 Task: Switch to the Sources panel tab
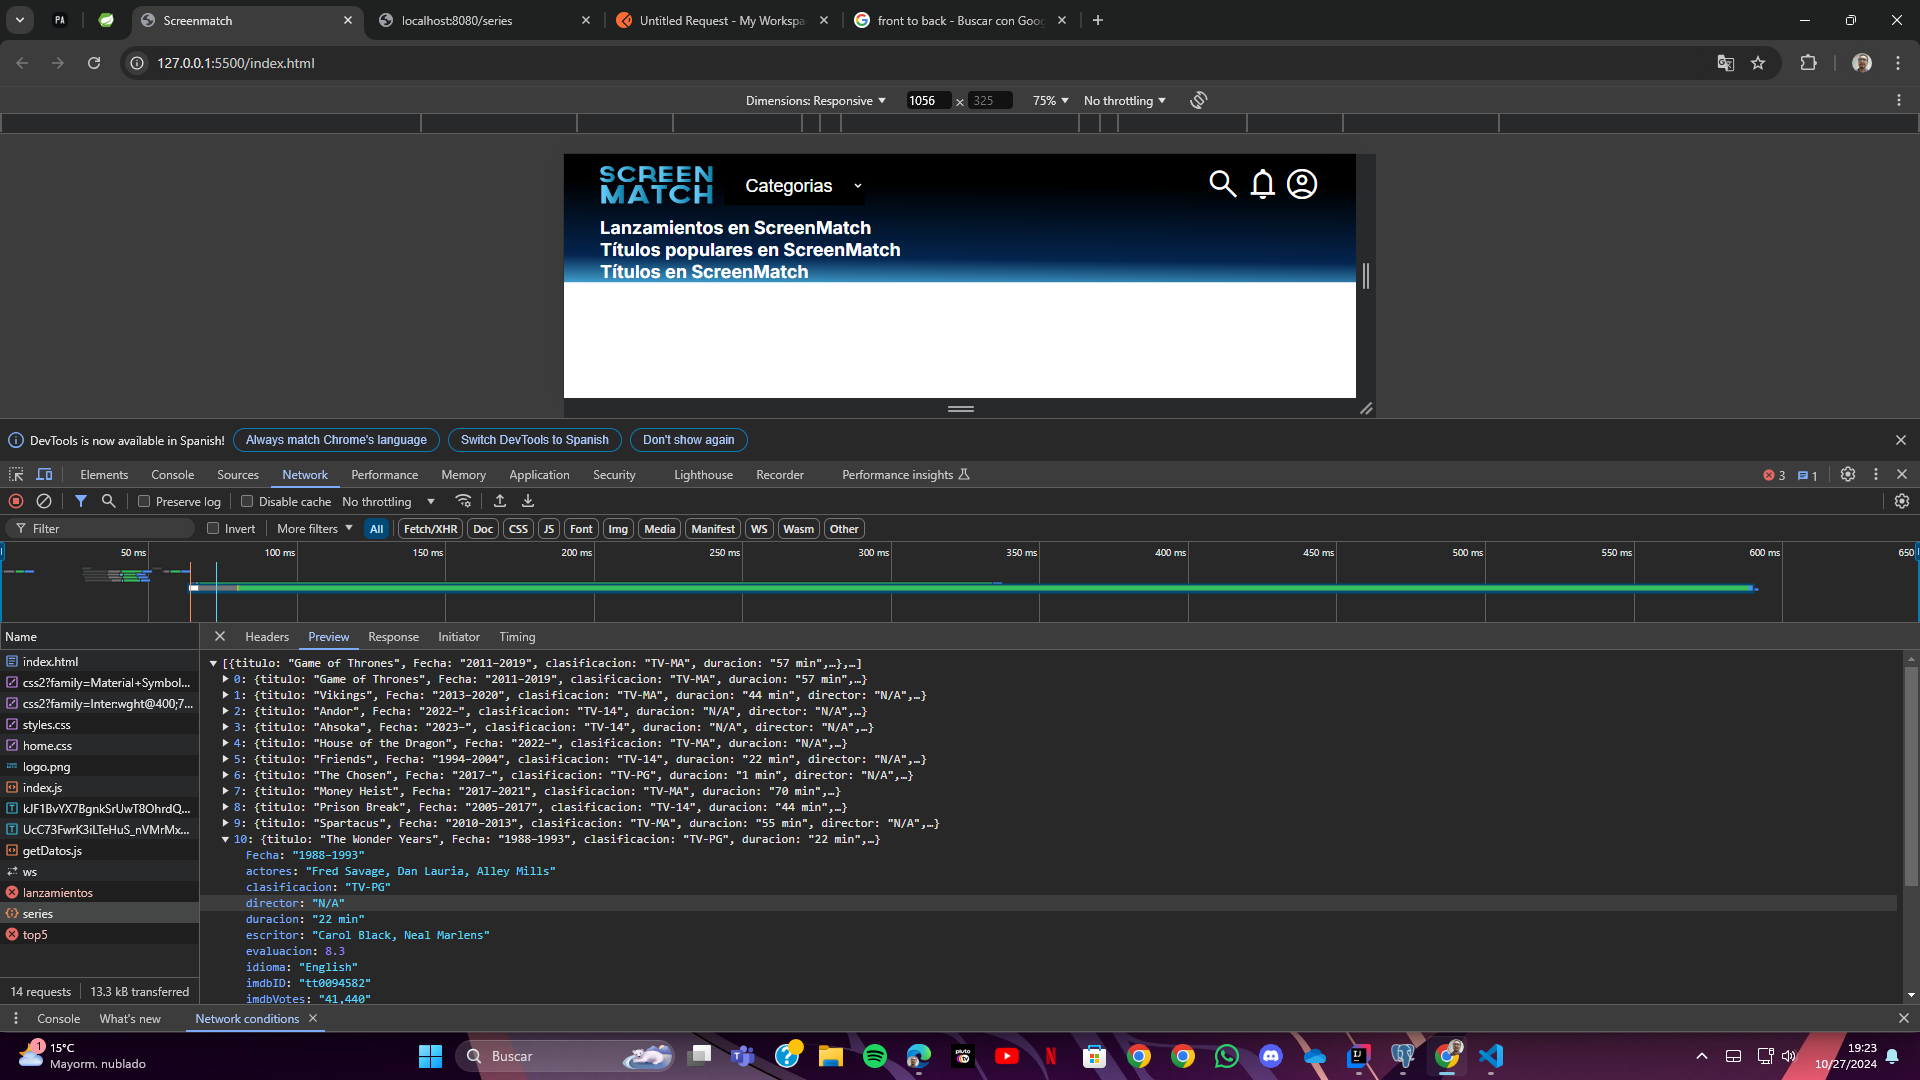tap(238, 475)
